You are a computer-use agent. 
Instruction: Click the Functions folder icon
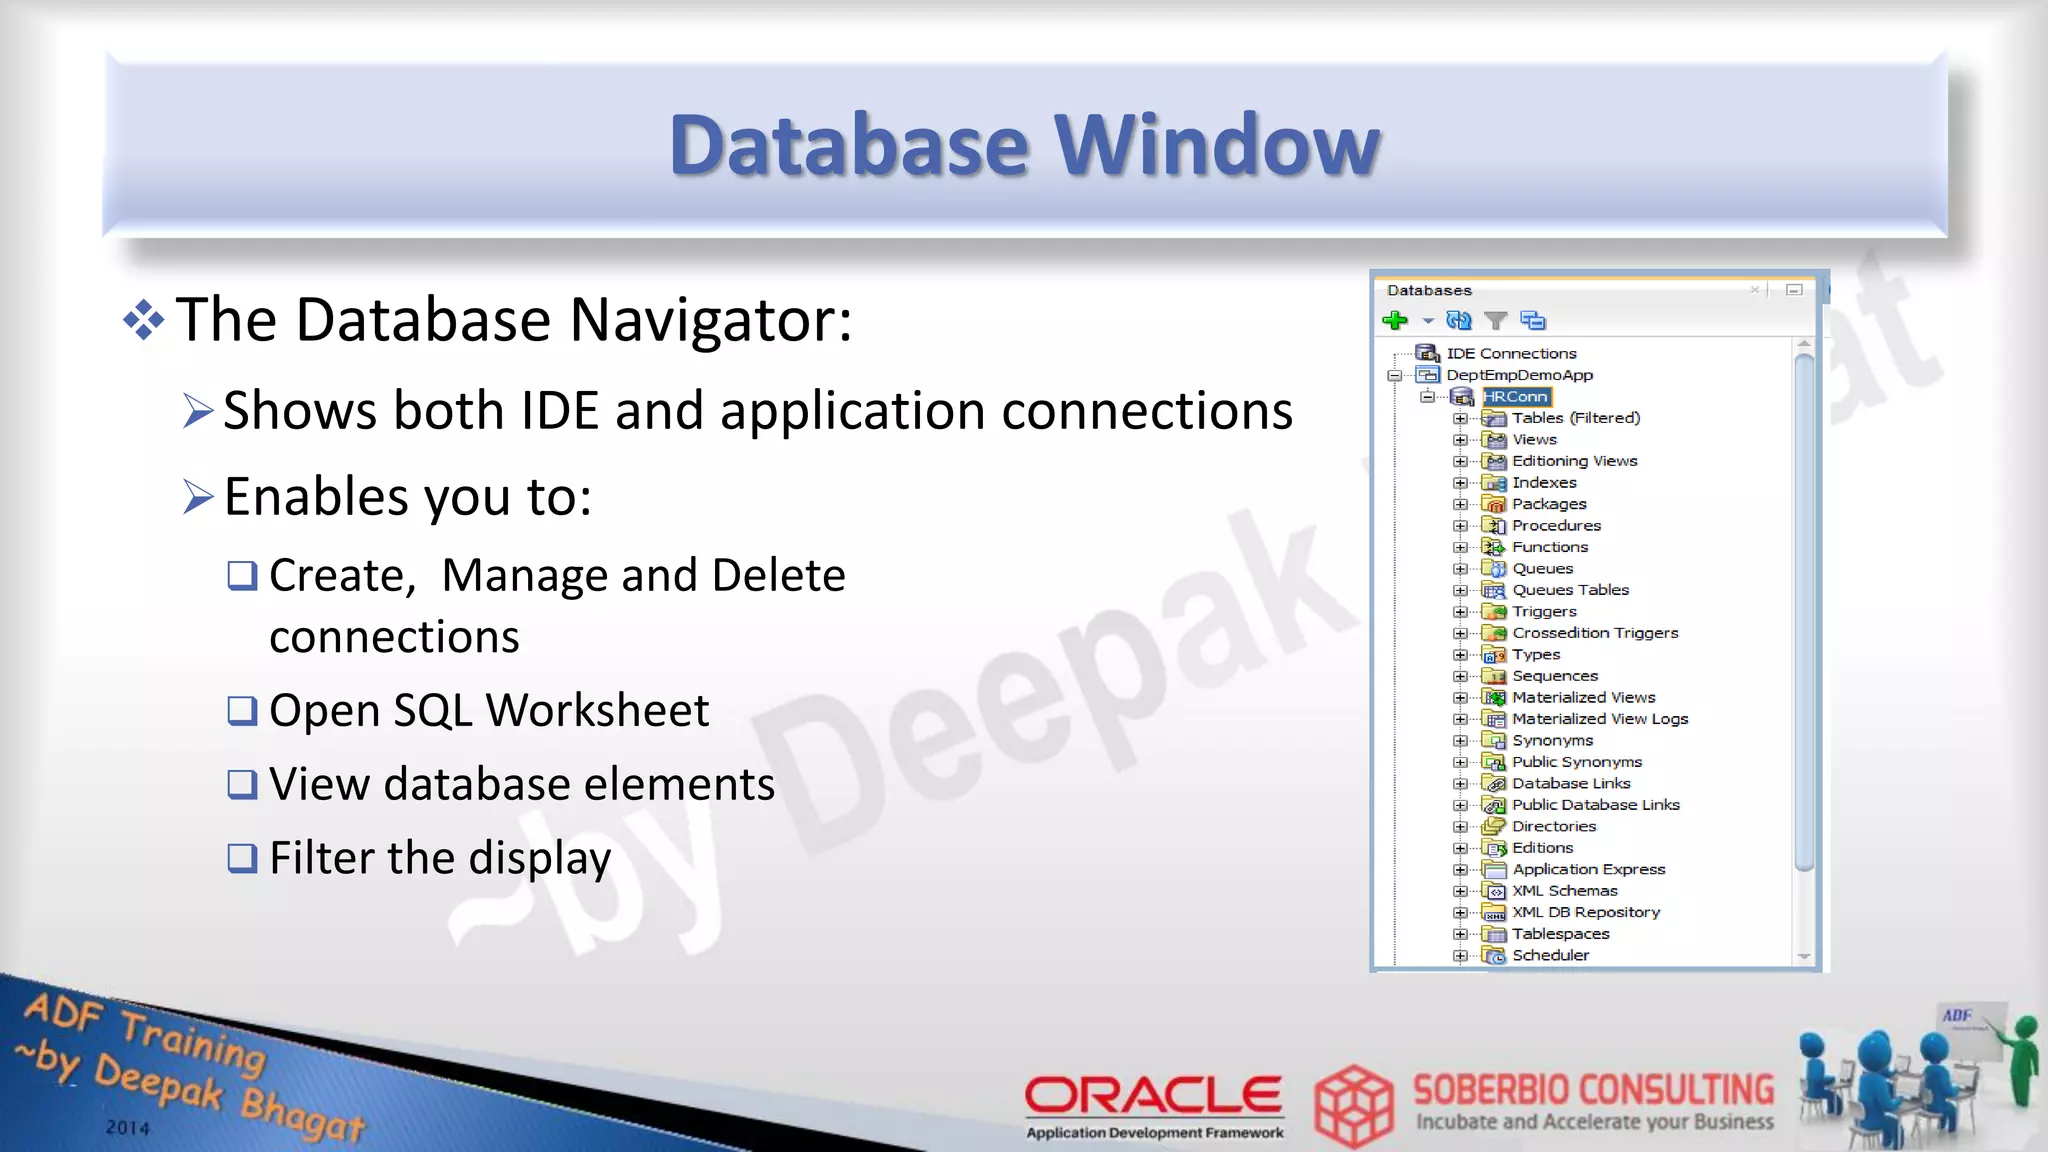1494,547
